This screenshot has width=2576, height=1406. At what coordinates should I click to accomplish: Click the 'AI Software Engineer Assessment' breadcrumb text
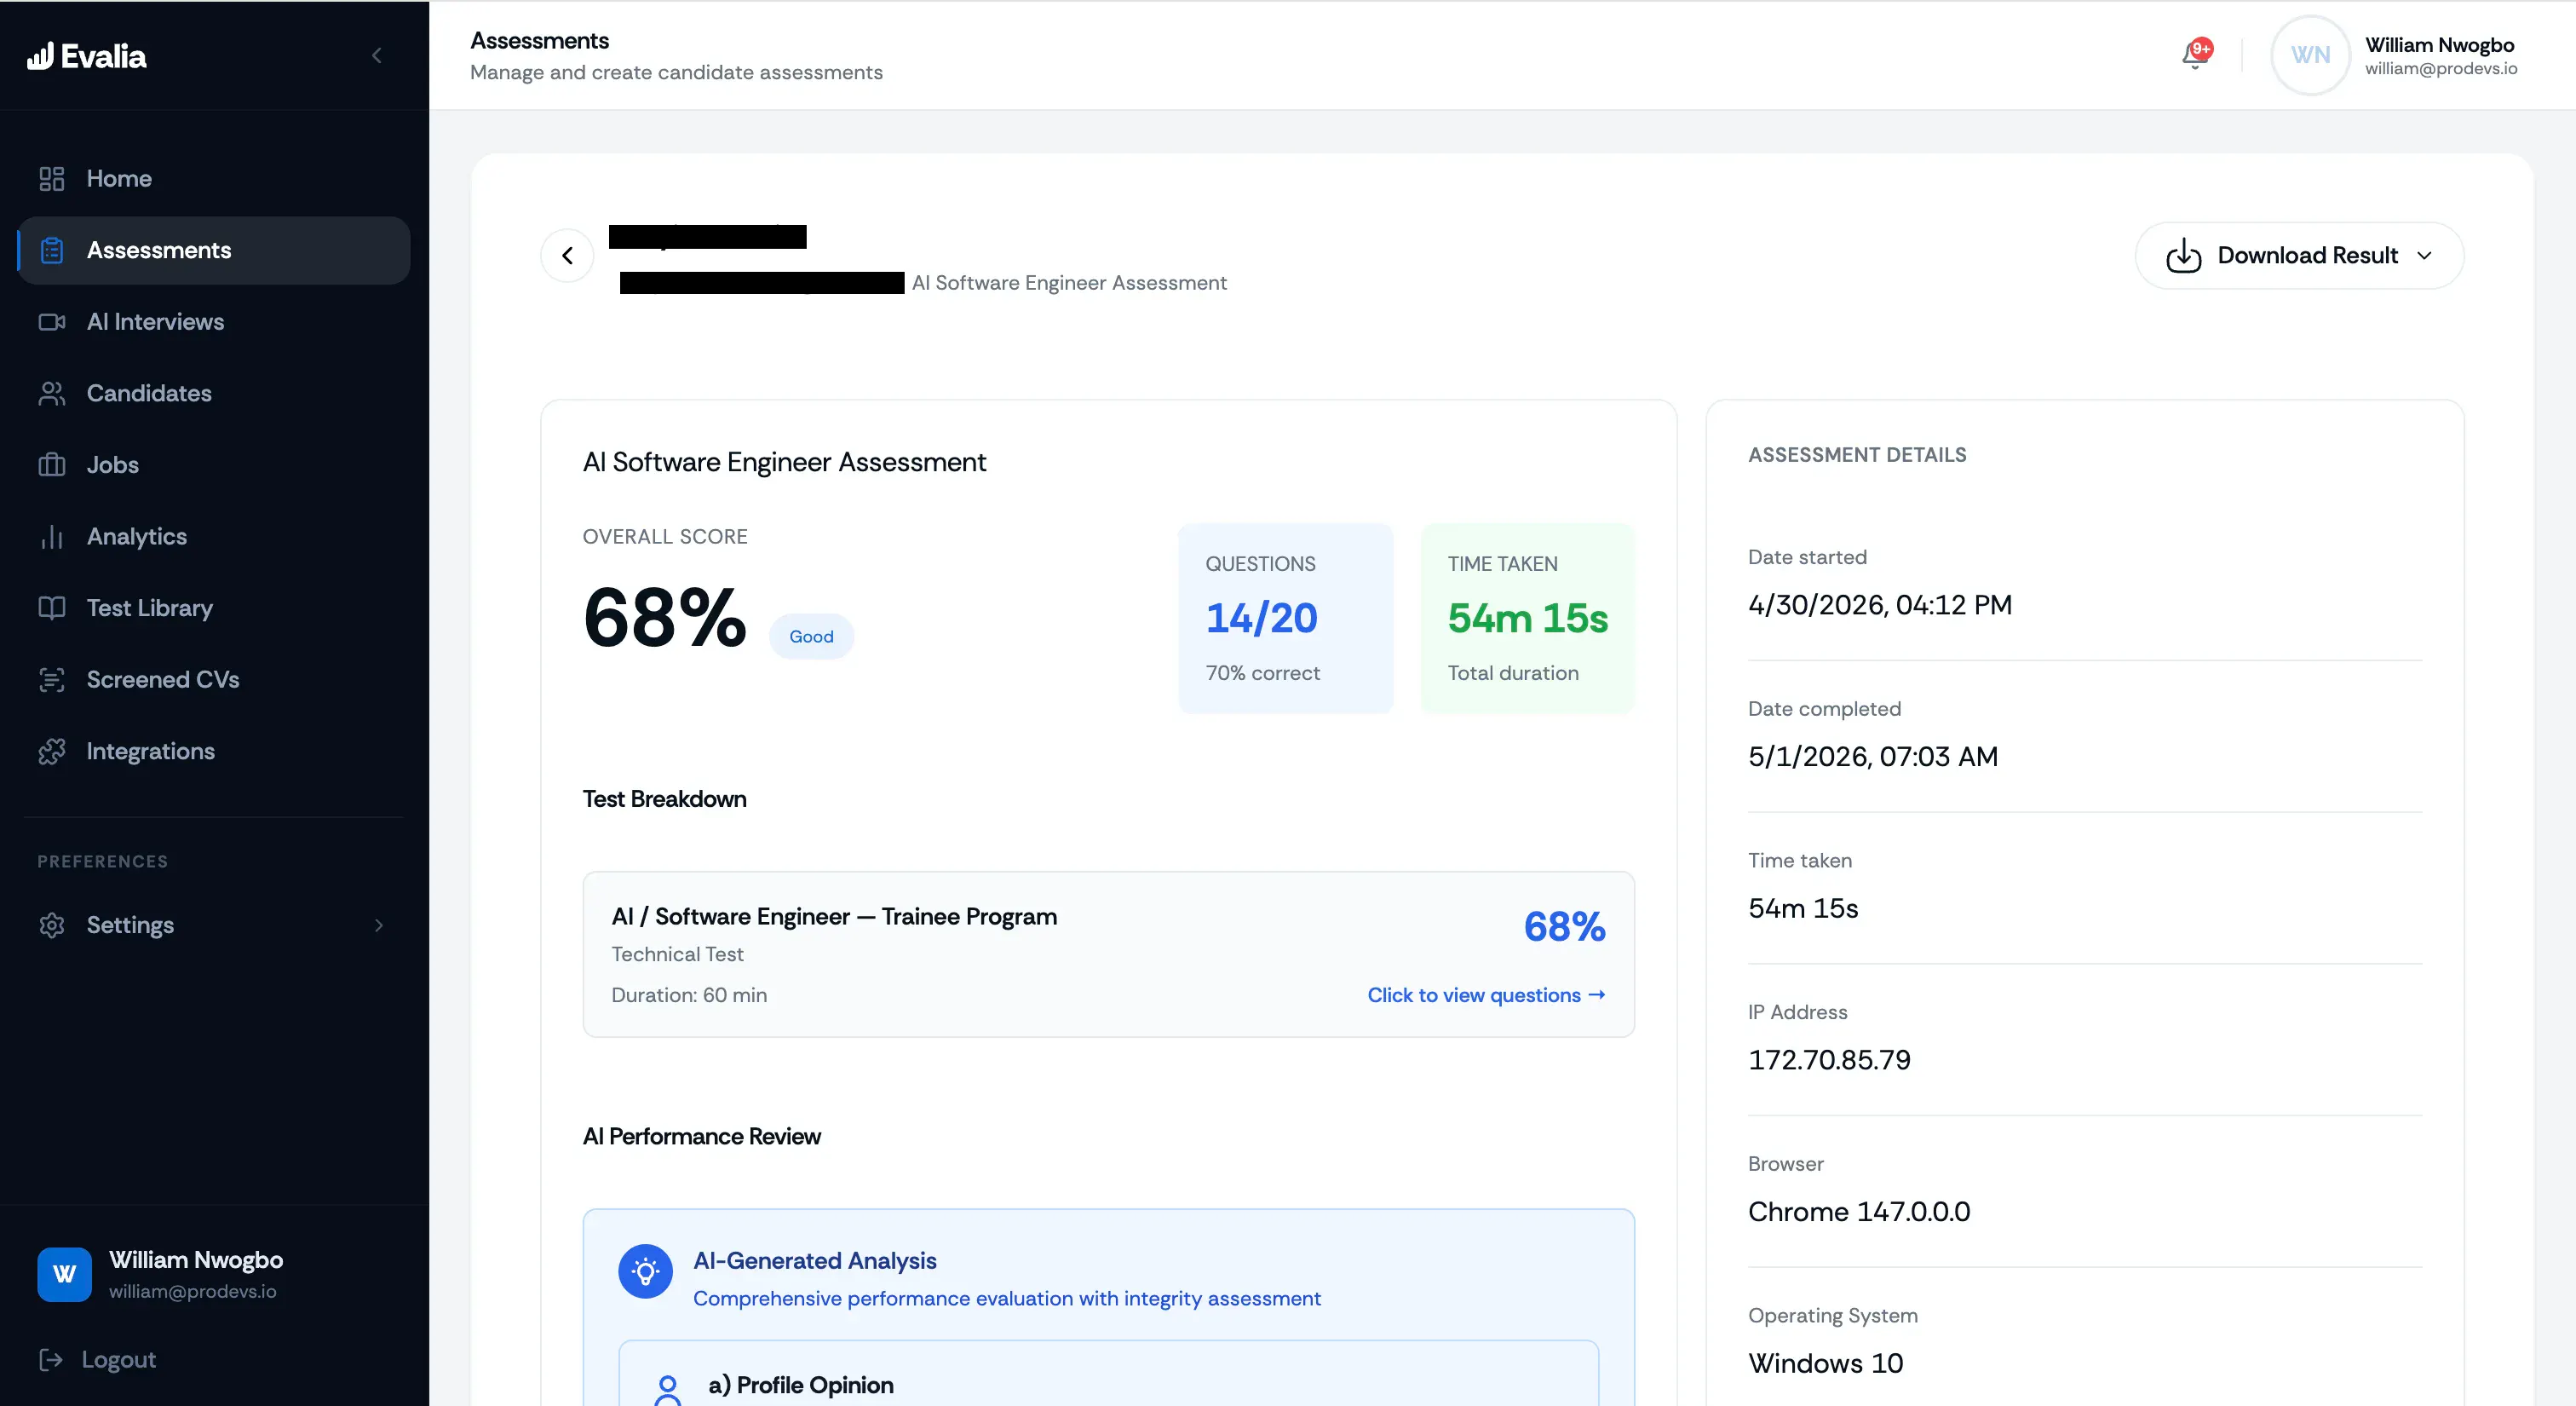(x=1069, y=283)
